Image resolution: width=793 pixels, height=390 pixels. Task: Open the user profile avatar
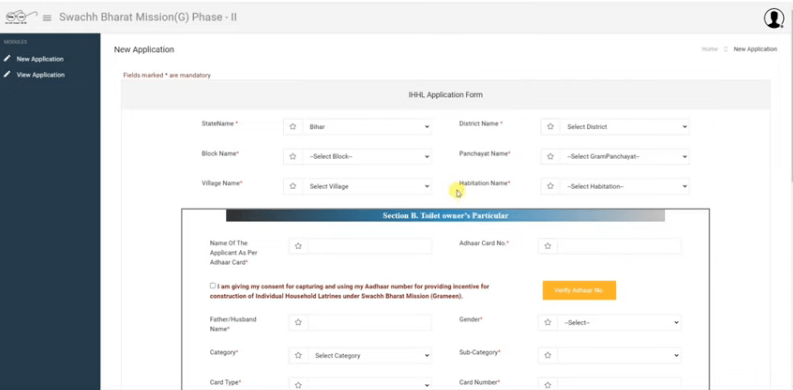(x=774, y=18)
